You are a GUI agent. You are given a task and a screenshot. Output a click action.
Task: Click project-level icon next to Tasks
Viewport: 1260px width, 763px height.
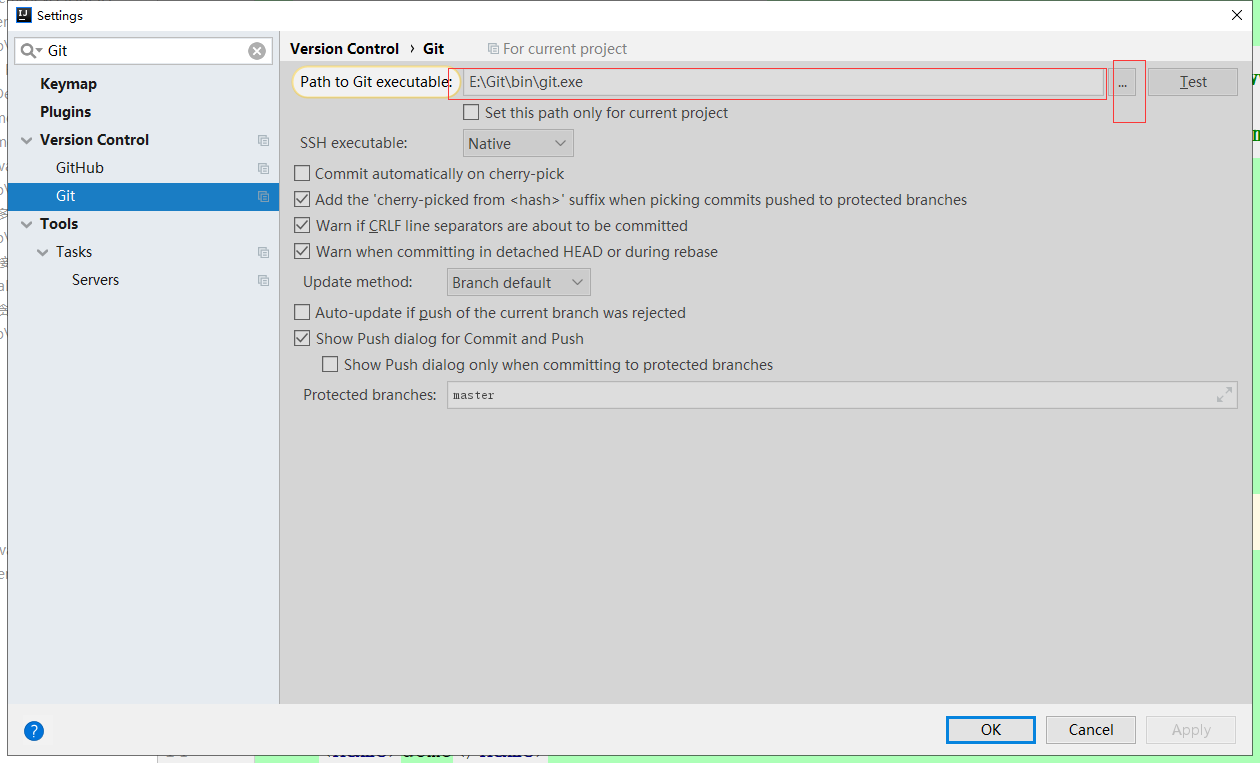point(263,252)
